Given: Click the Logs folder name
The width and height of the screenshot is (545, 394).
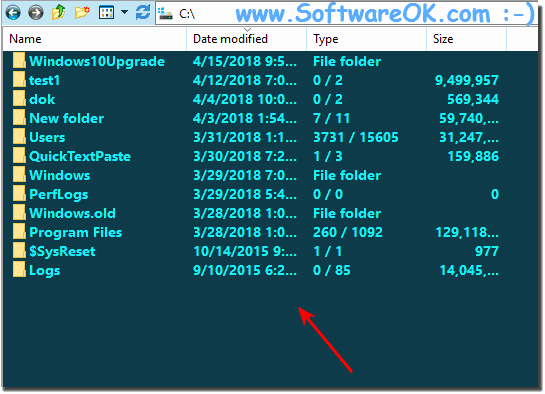Looking at the screenshot, I should click(x=44, y=271).
